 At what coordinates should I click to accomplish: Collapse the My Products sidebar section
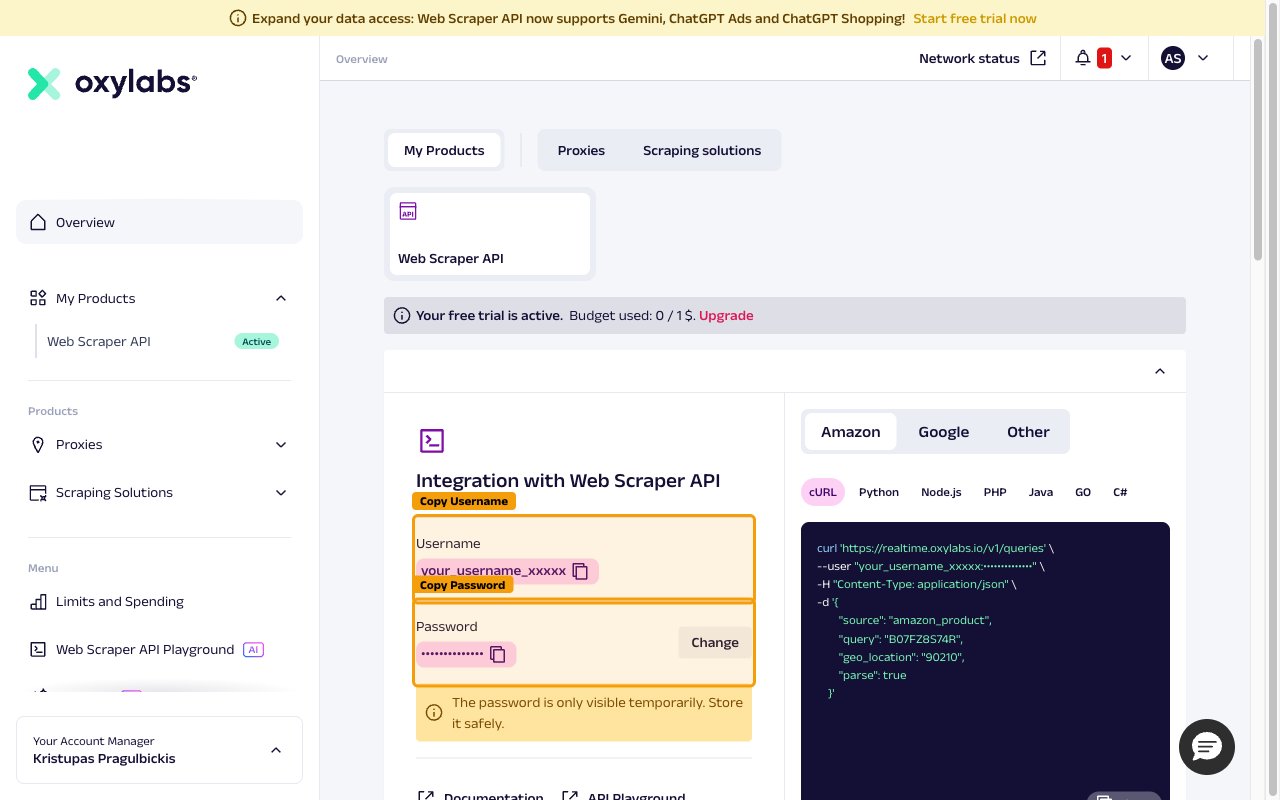pyautogui.click(x=281, y=298)
